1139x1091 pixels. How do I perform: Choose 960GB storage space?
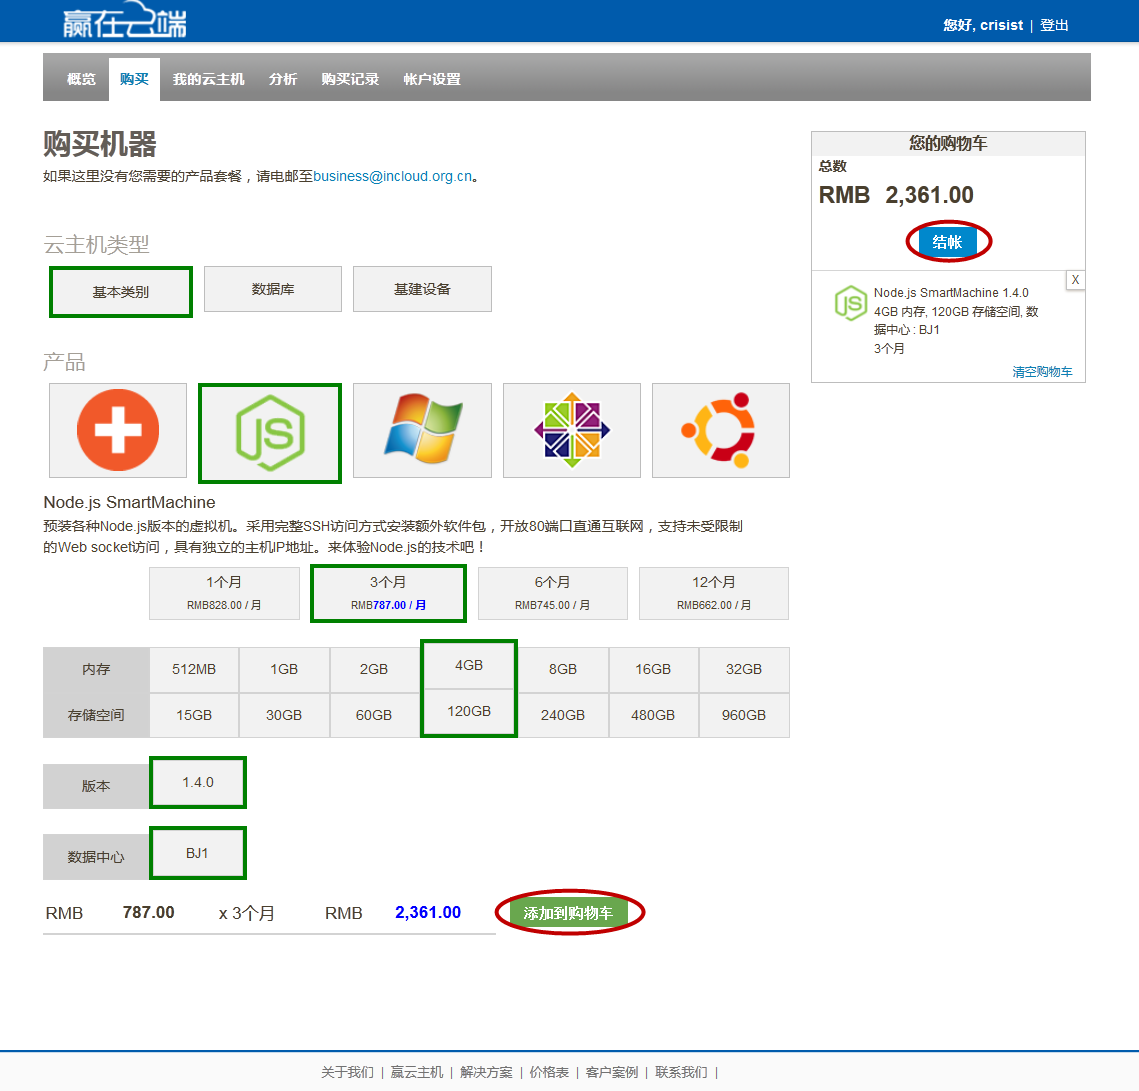point(744,715)
